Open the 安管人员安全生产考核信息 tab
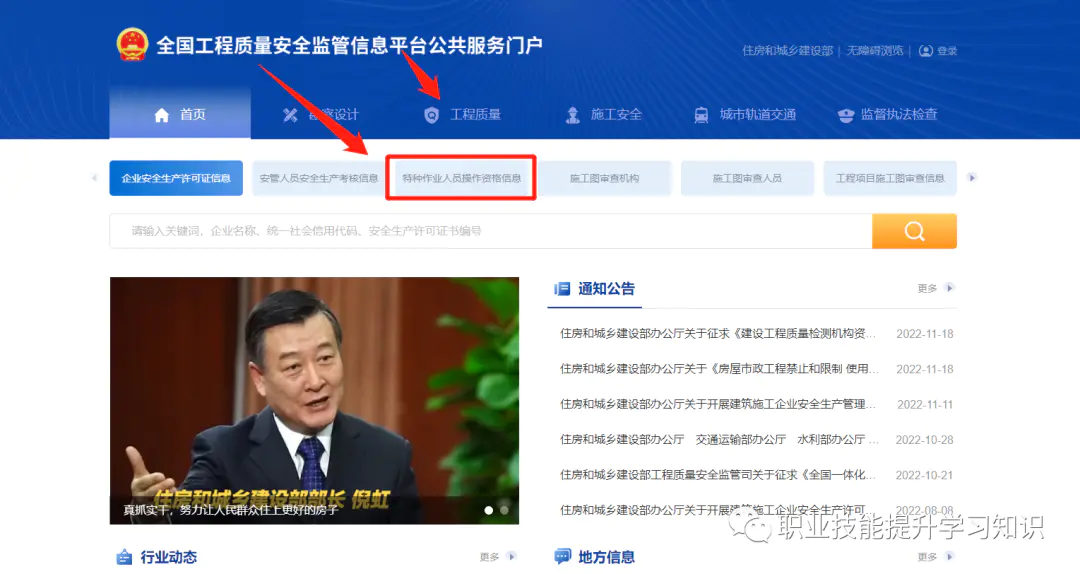The height and width of the screenshot is (574, 1080). pyautogui.click(x=318, y=179)
